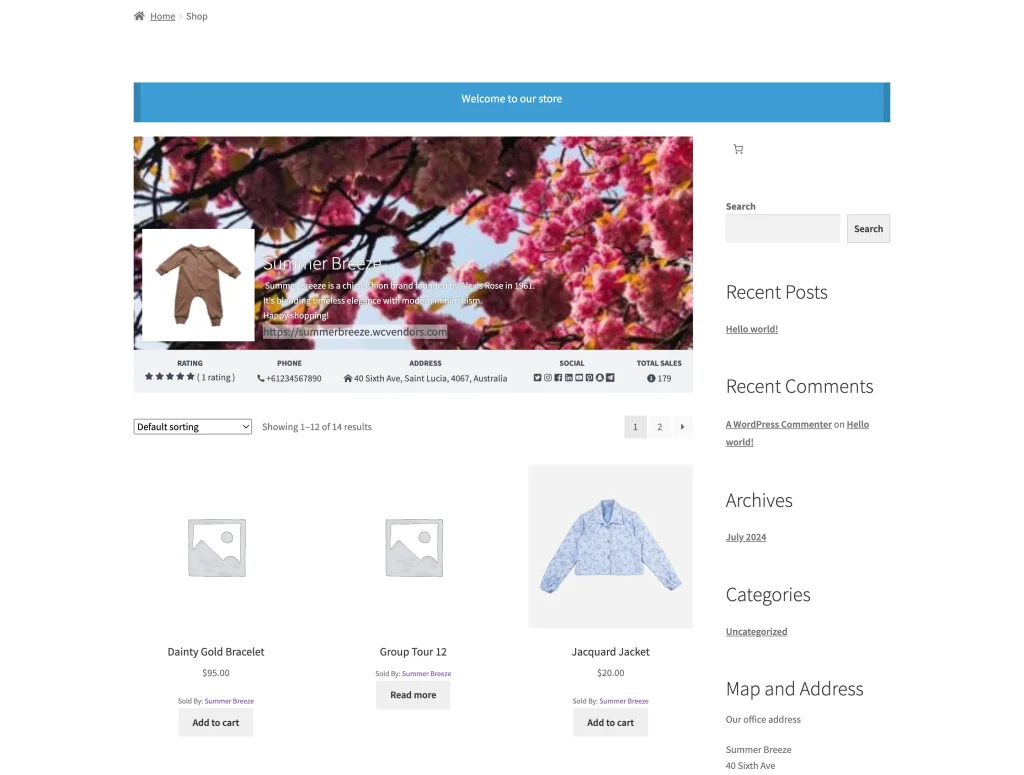Click the $20.00 price text

tap(611, 673)
